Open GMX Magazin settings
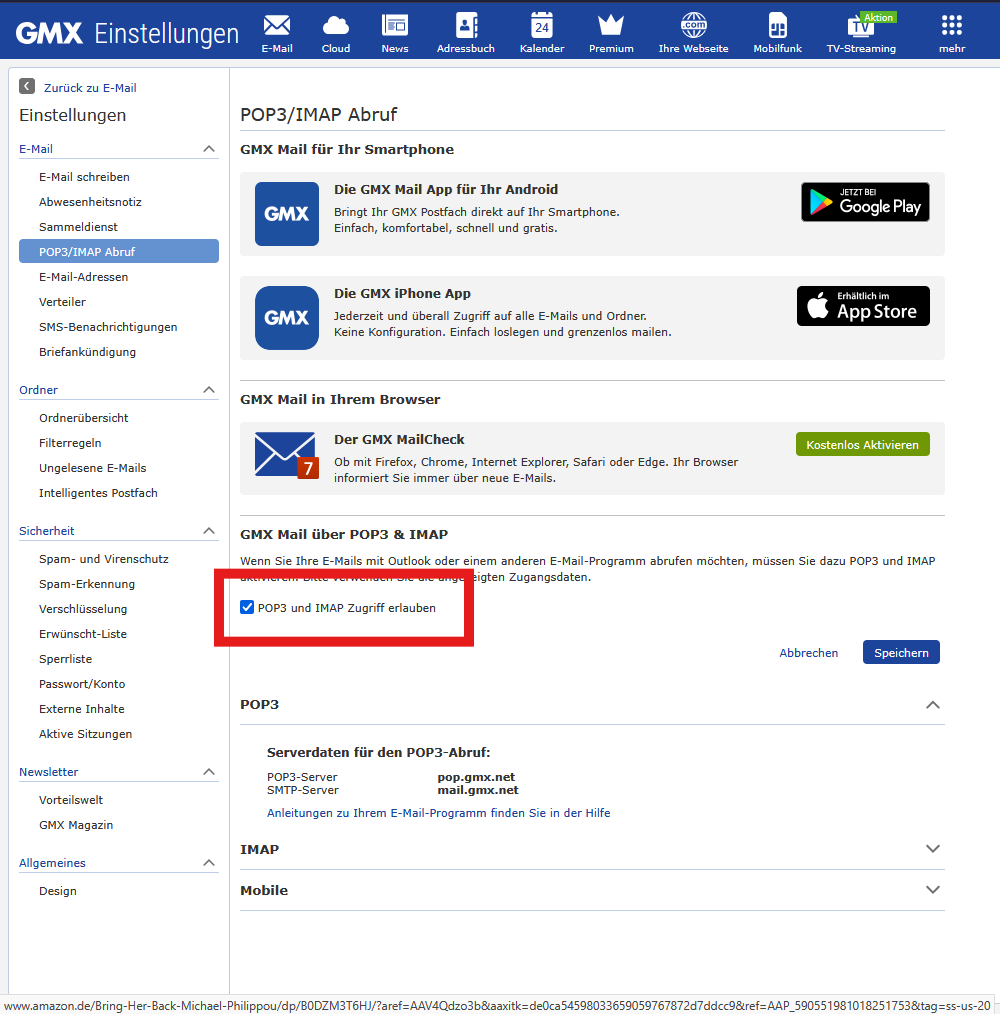 pos(76,825)
